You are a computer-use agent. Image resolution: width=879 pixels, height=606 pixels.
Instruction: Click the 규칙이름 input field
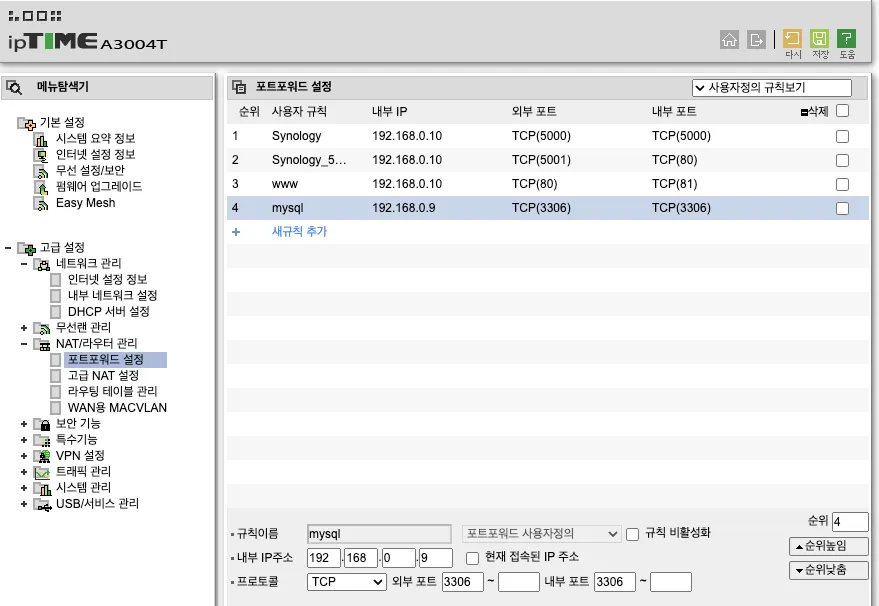365,534
